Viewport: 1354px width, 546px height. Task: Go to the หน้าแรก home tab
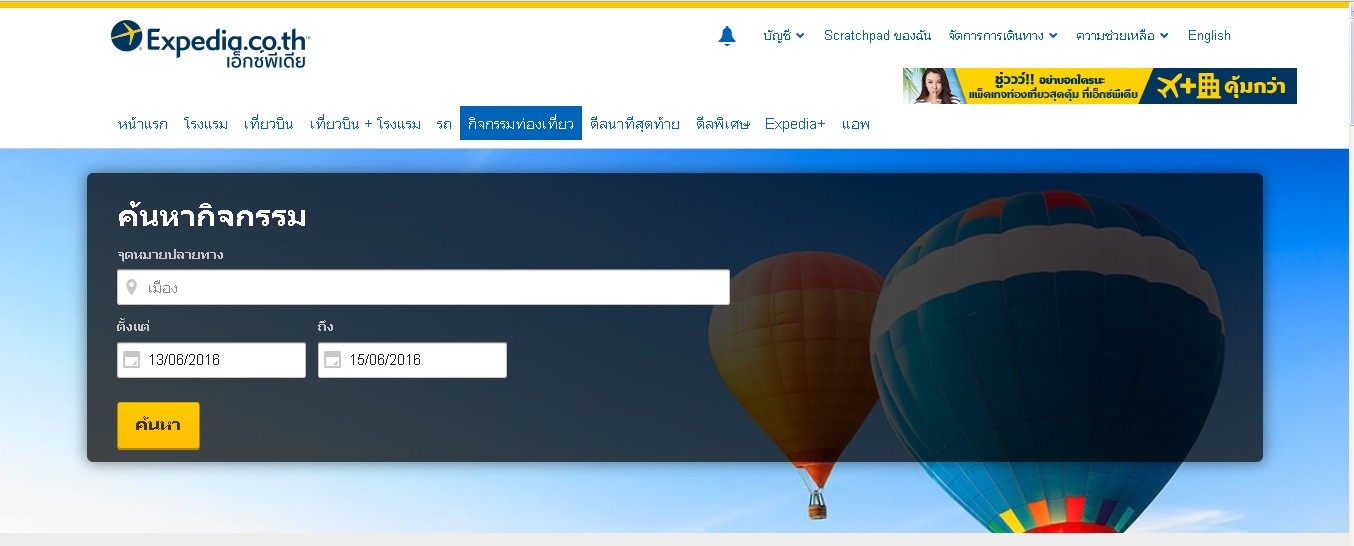click(142, 124)
